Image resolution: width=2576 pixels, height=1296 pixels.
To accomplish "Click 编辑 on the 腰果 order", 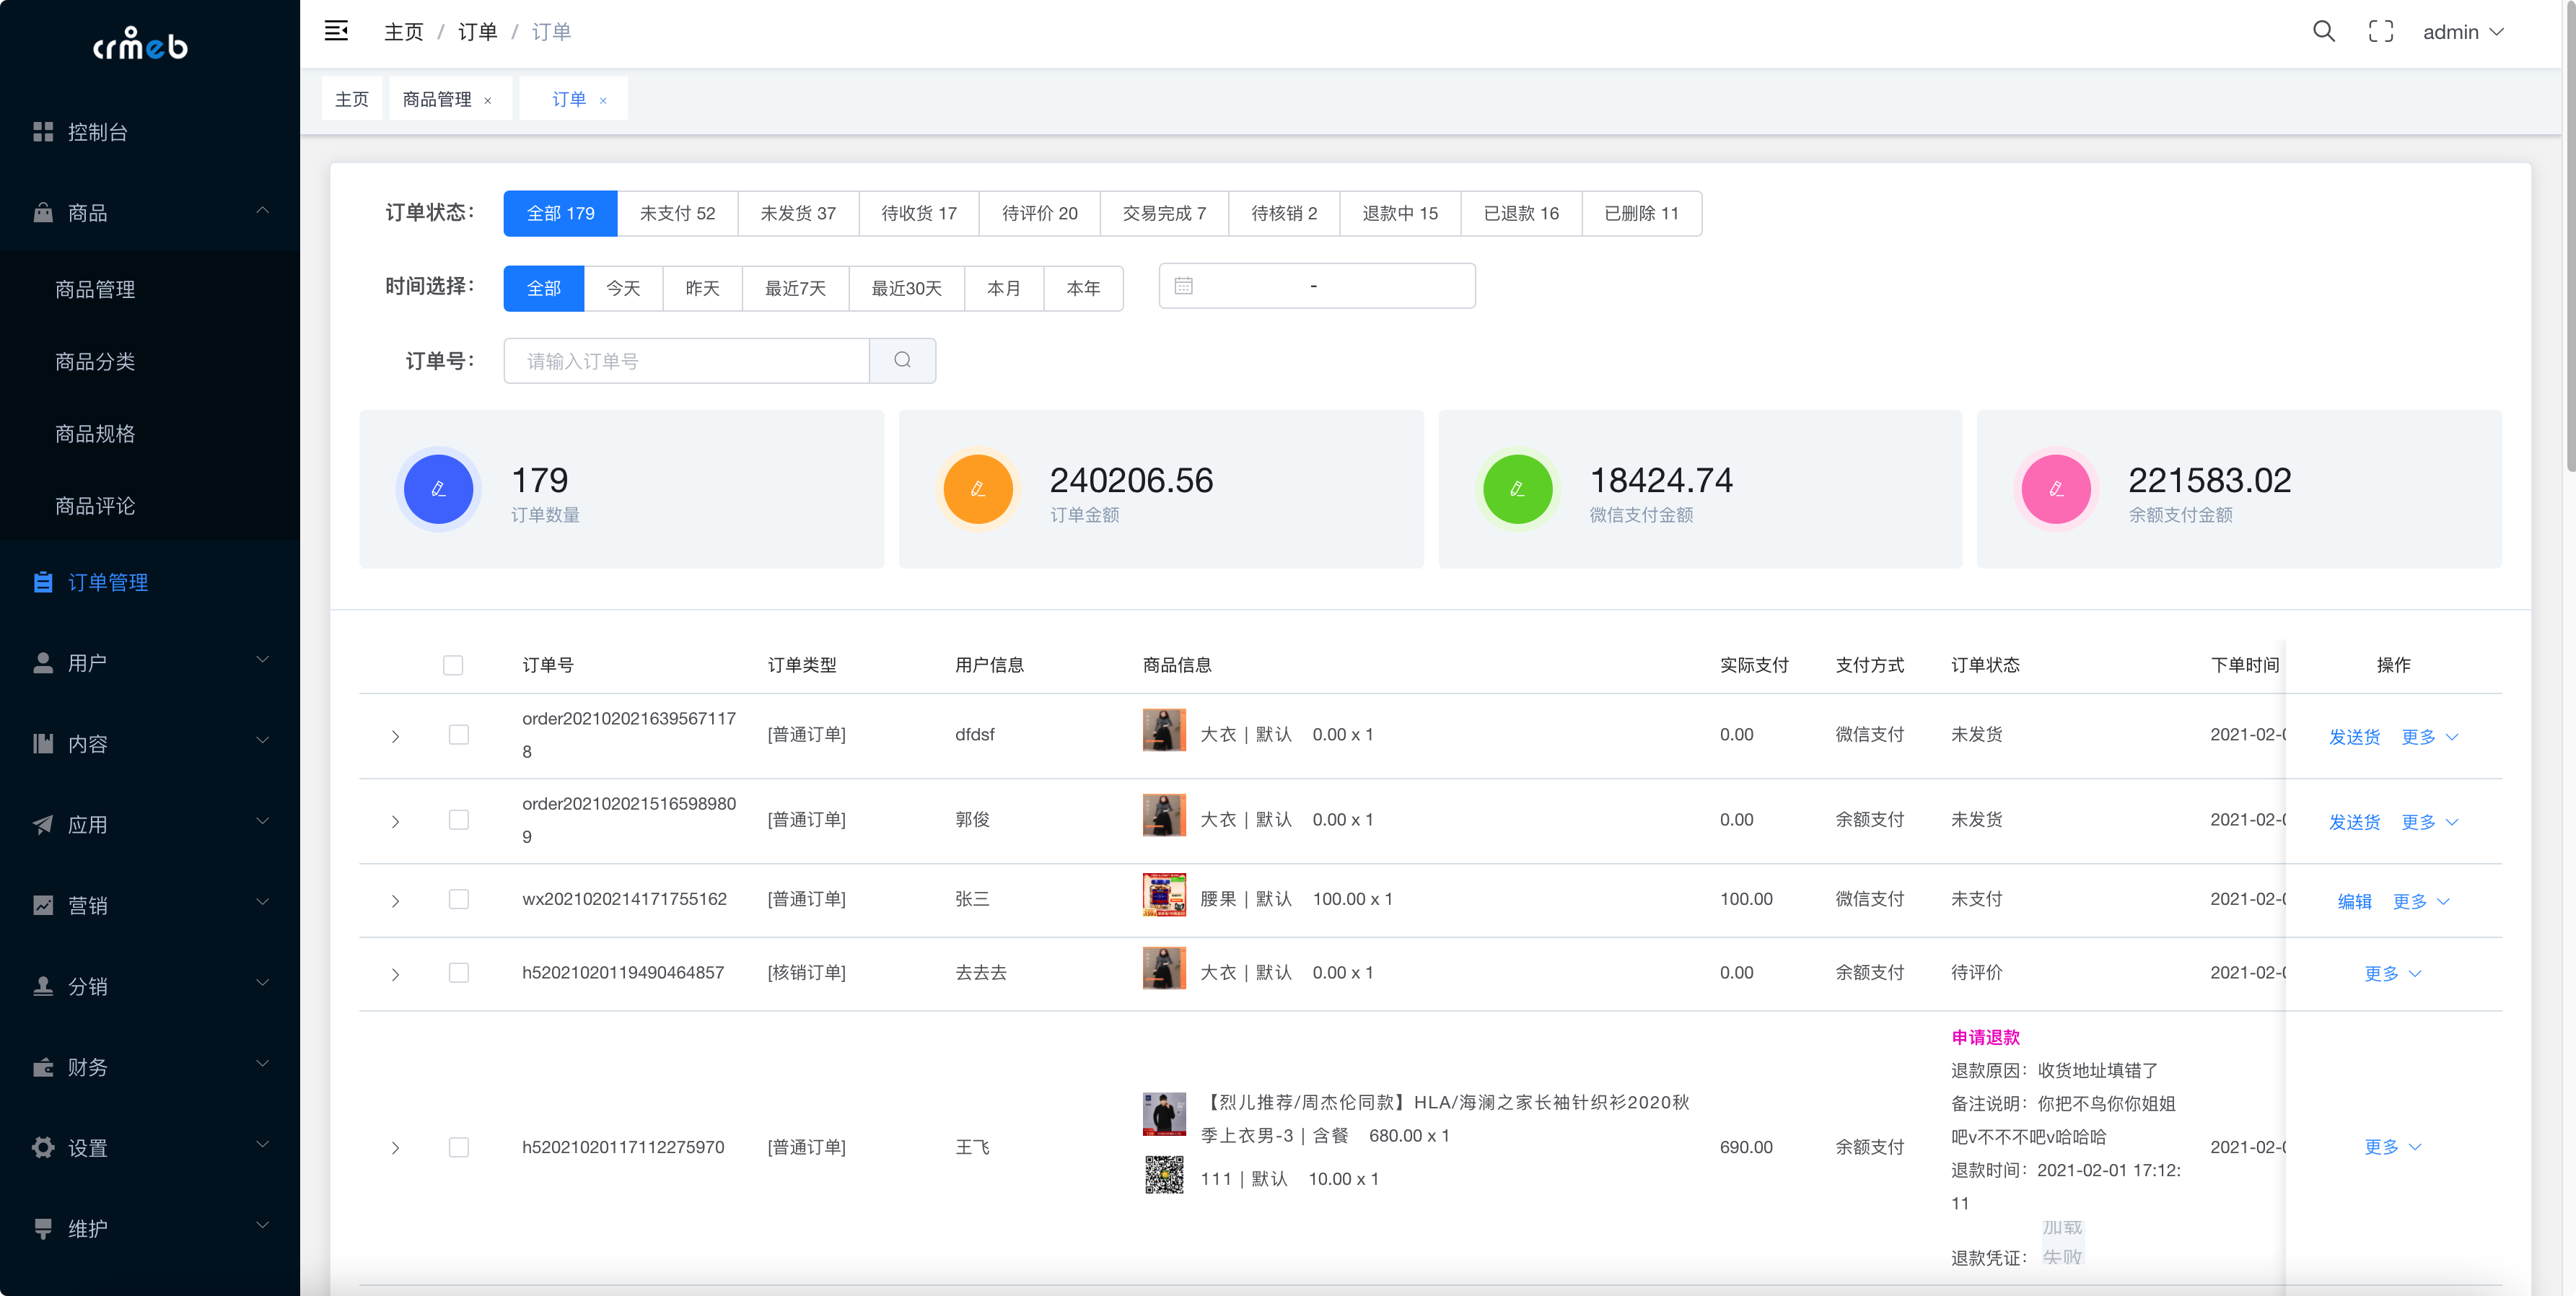I will click(2354, 901).
